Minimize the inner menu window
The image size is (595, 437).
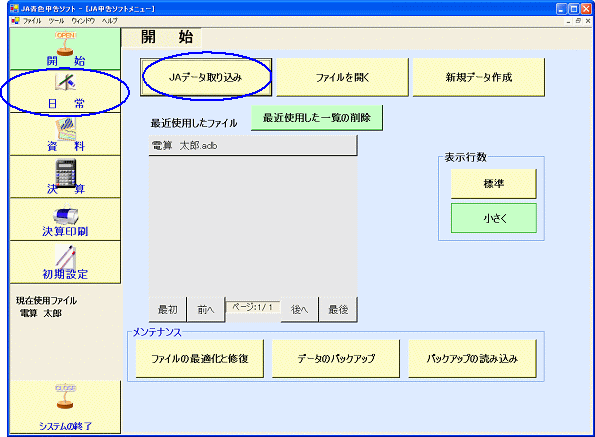point(568,21)
